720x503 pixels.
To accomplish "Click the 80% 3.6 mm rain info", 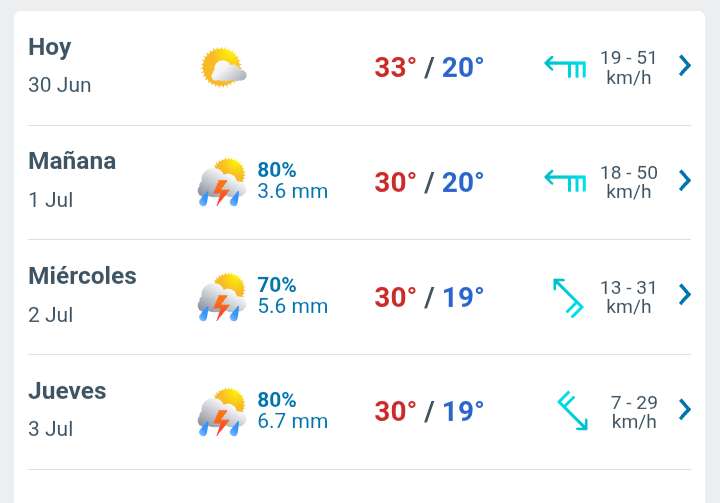I will click(x=292, y=181).
